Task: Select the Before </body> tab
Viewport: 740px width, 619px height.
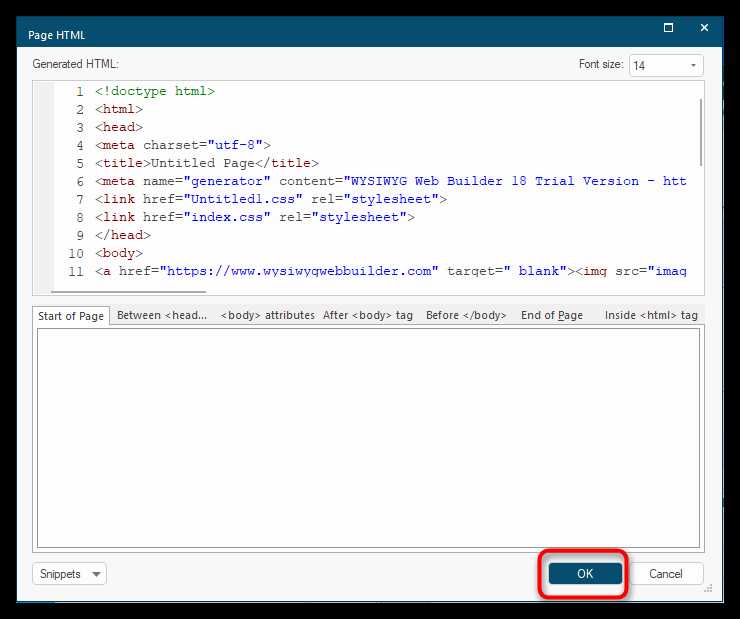Action: click(466, 315)
